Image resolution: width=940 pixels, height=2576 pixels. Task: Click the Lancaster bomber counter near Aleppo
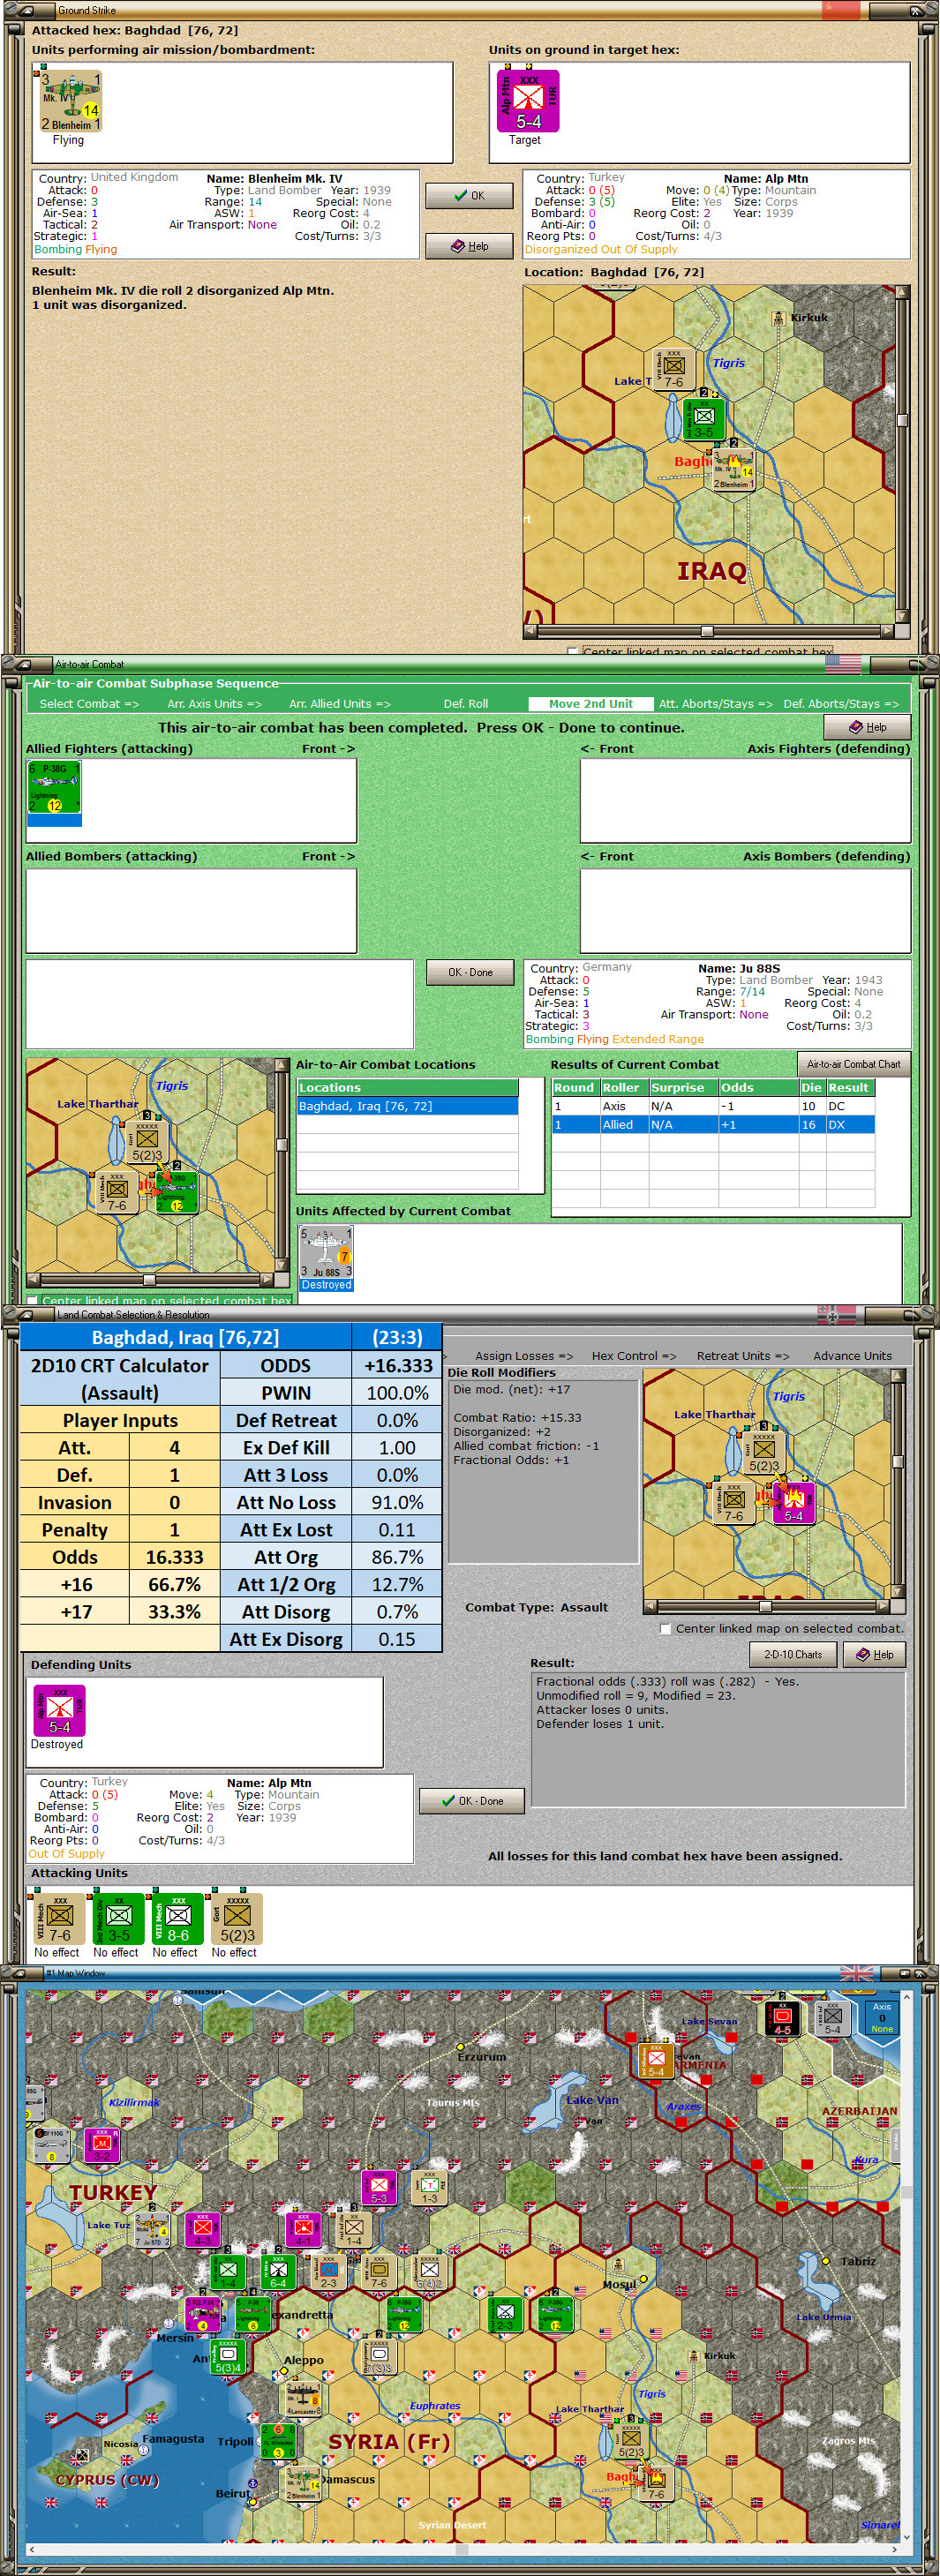point(303,2398)
